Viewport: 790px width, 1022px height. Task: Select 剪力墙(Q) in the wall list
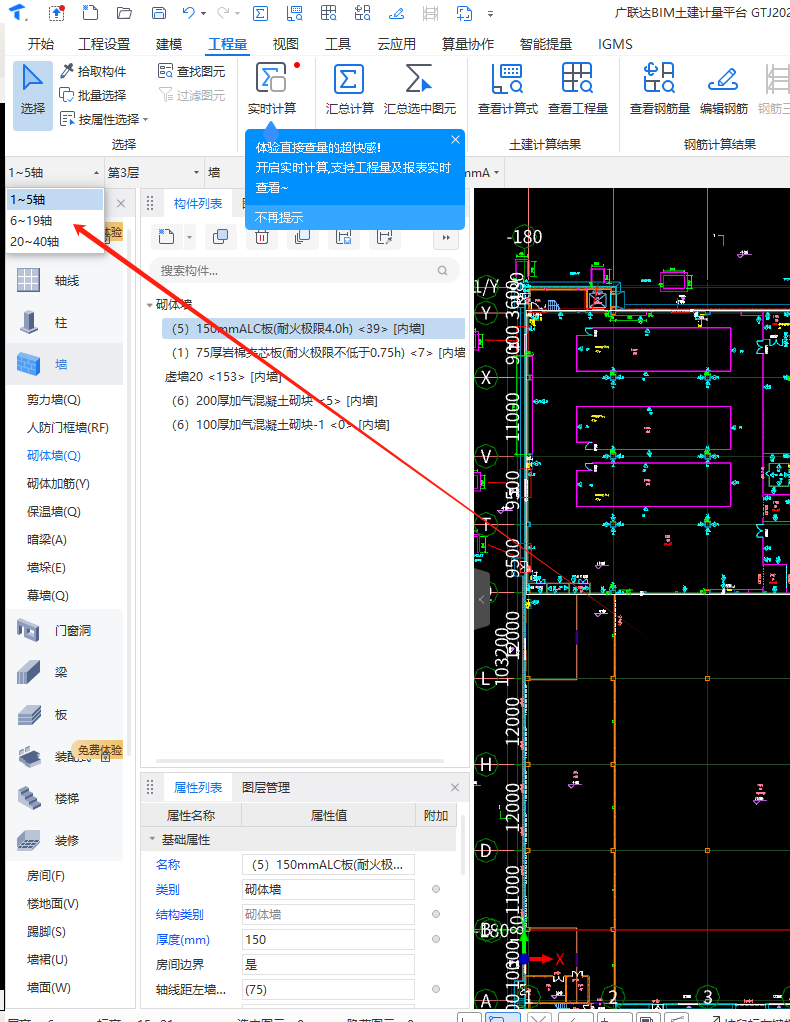click(53, 400)
